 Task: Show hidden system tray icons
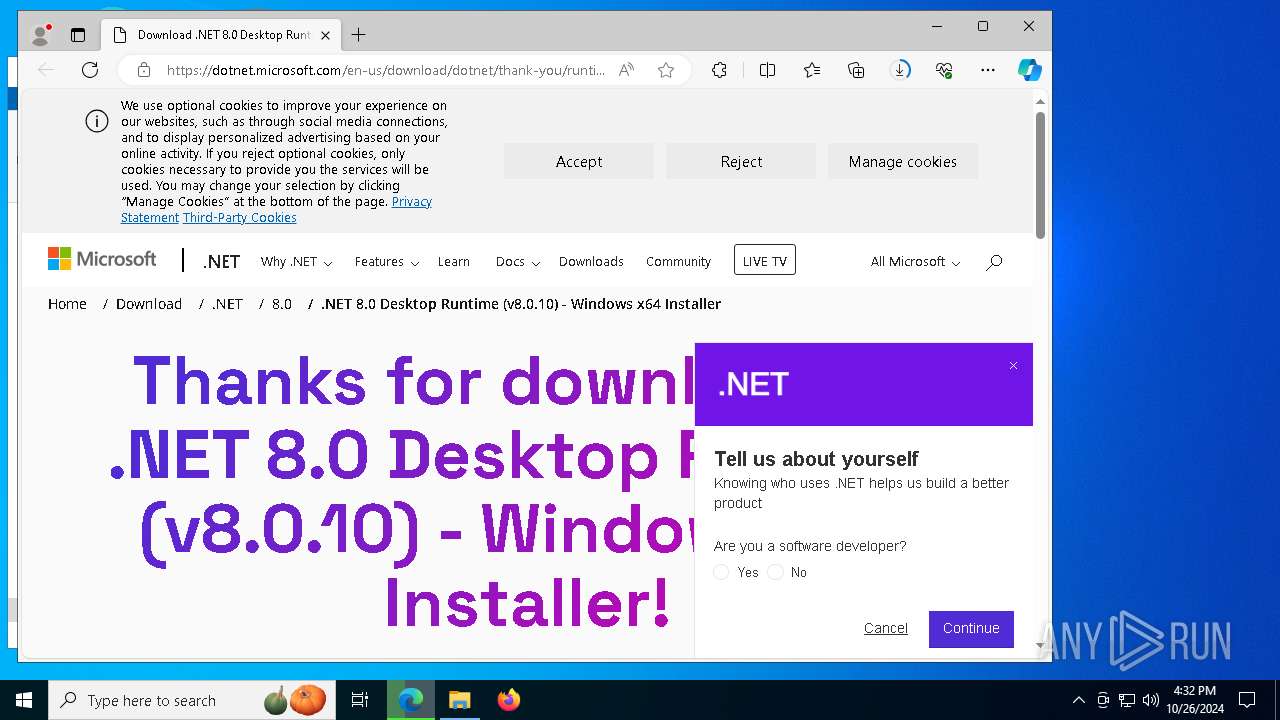coord(1078,700)
